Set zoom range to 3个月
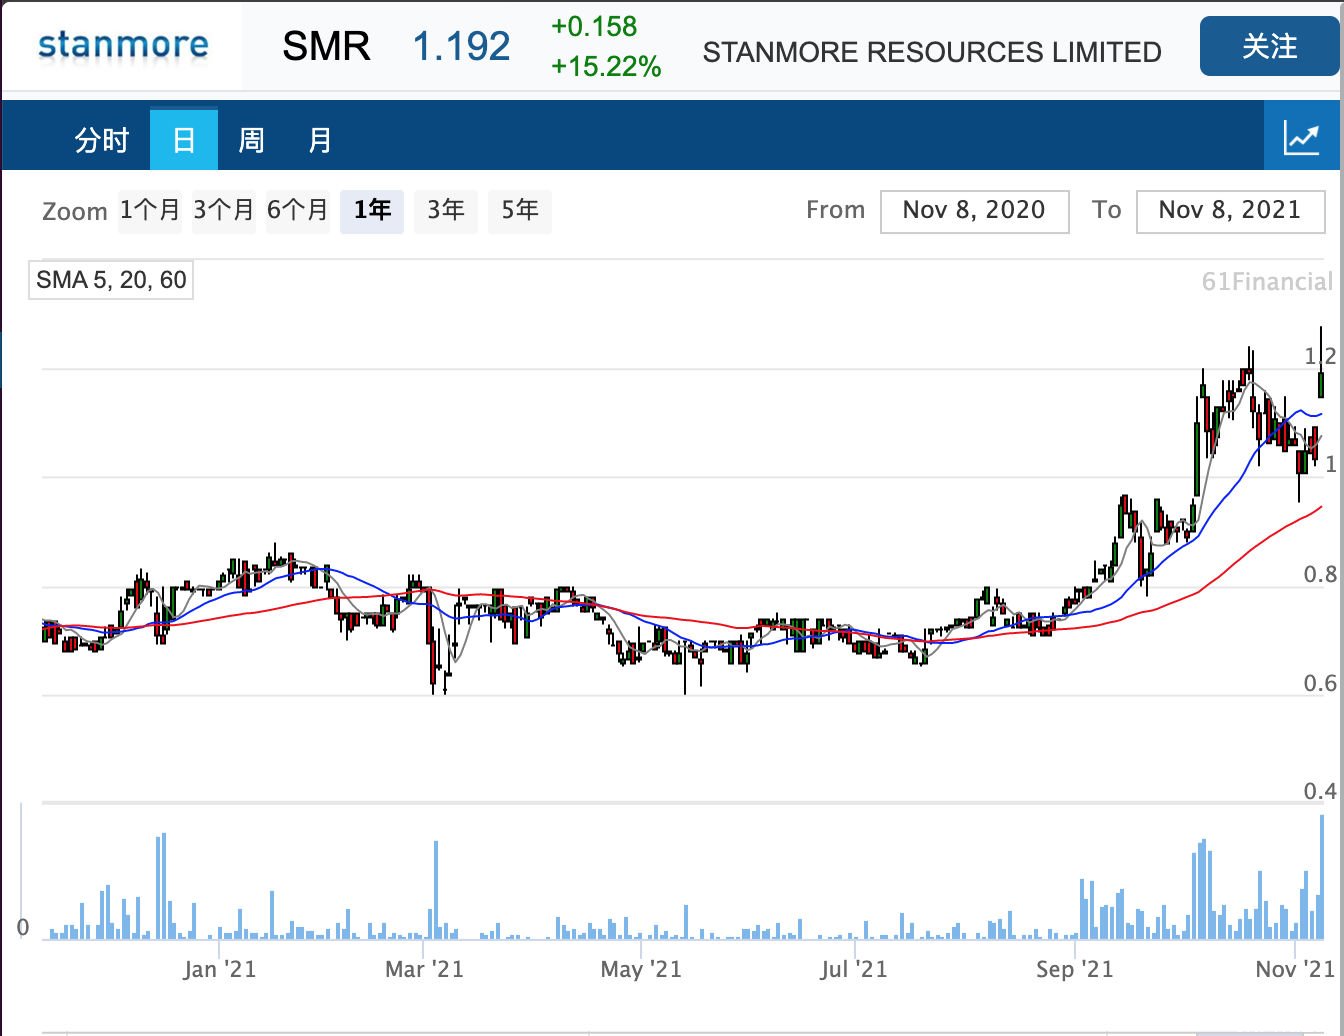Image resolution: width=1344 pixels, height=1036 pixels. click(x=224, y=211)
